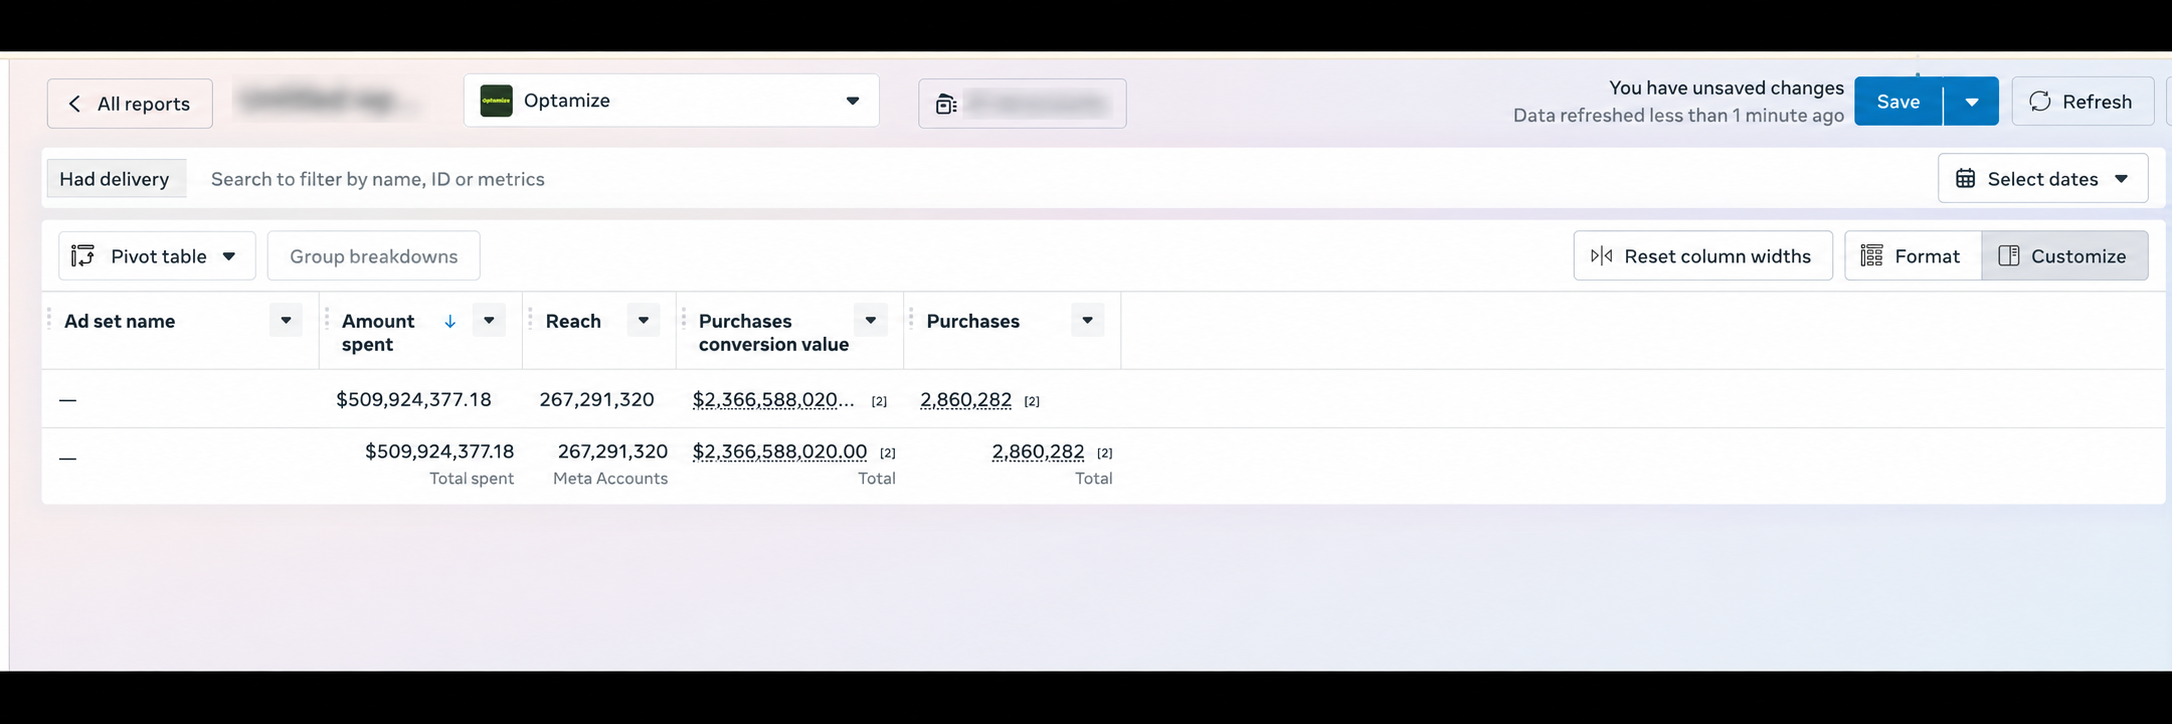2172x724 pixels.
Task: Open Reach column menu
Action: pos(644,320)
